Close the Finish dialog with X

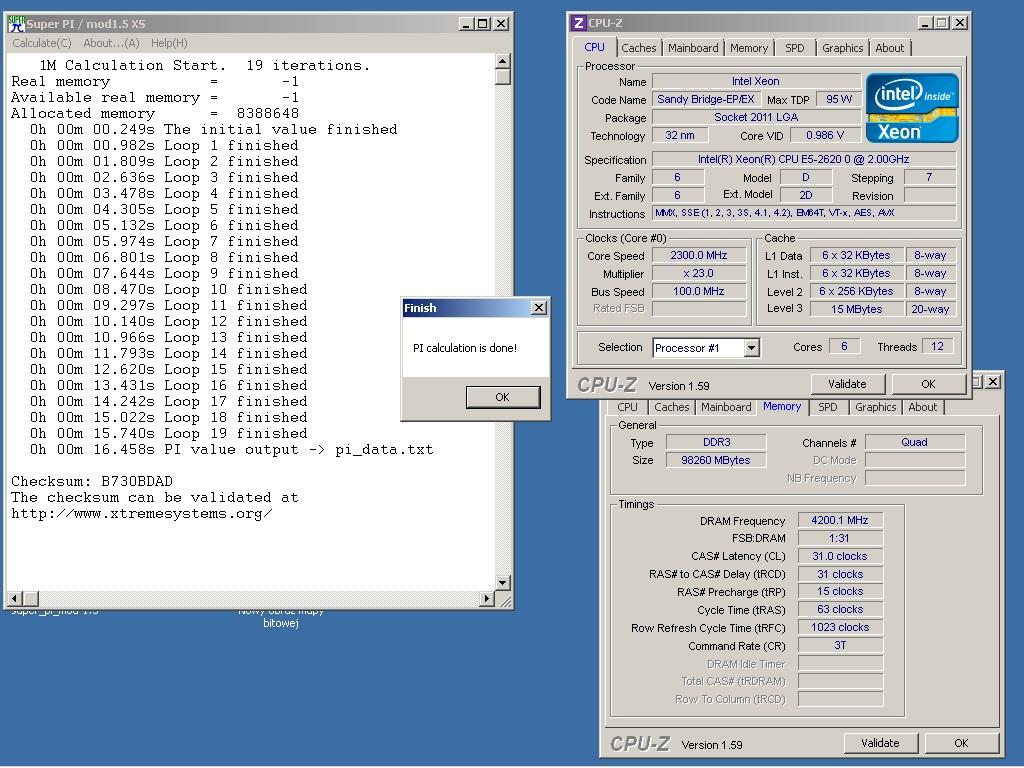point(539,308)
